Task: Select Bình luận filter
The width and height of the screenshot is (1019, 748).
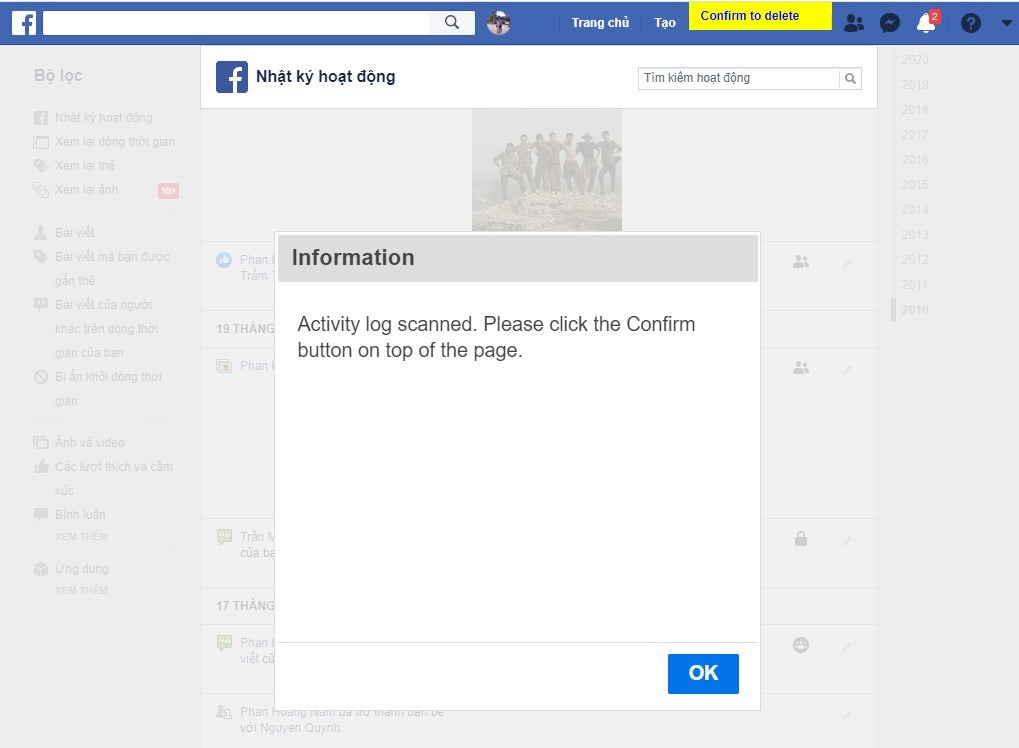Action: [x=79, y=515]
